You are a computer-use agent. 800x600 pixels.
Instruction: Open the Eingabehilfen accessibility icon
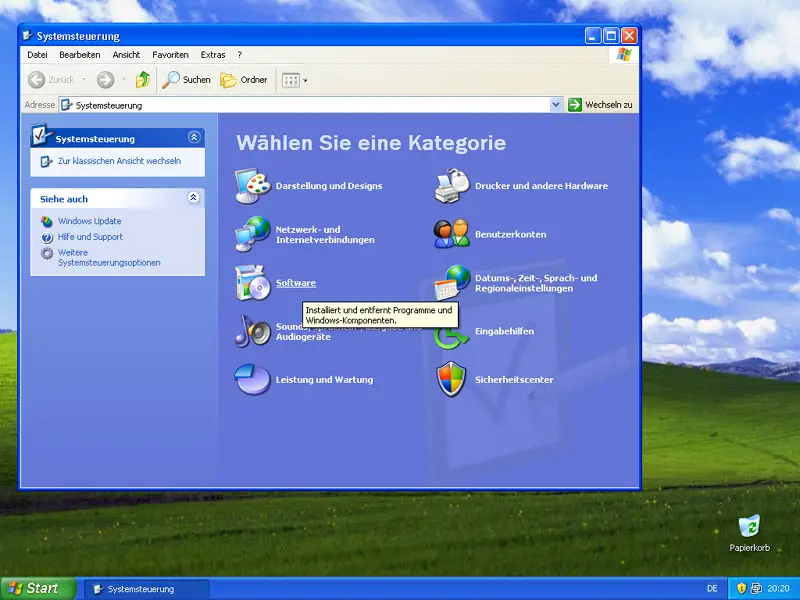point(451,338)
